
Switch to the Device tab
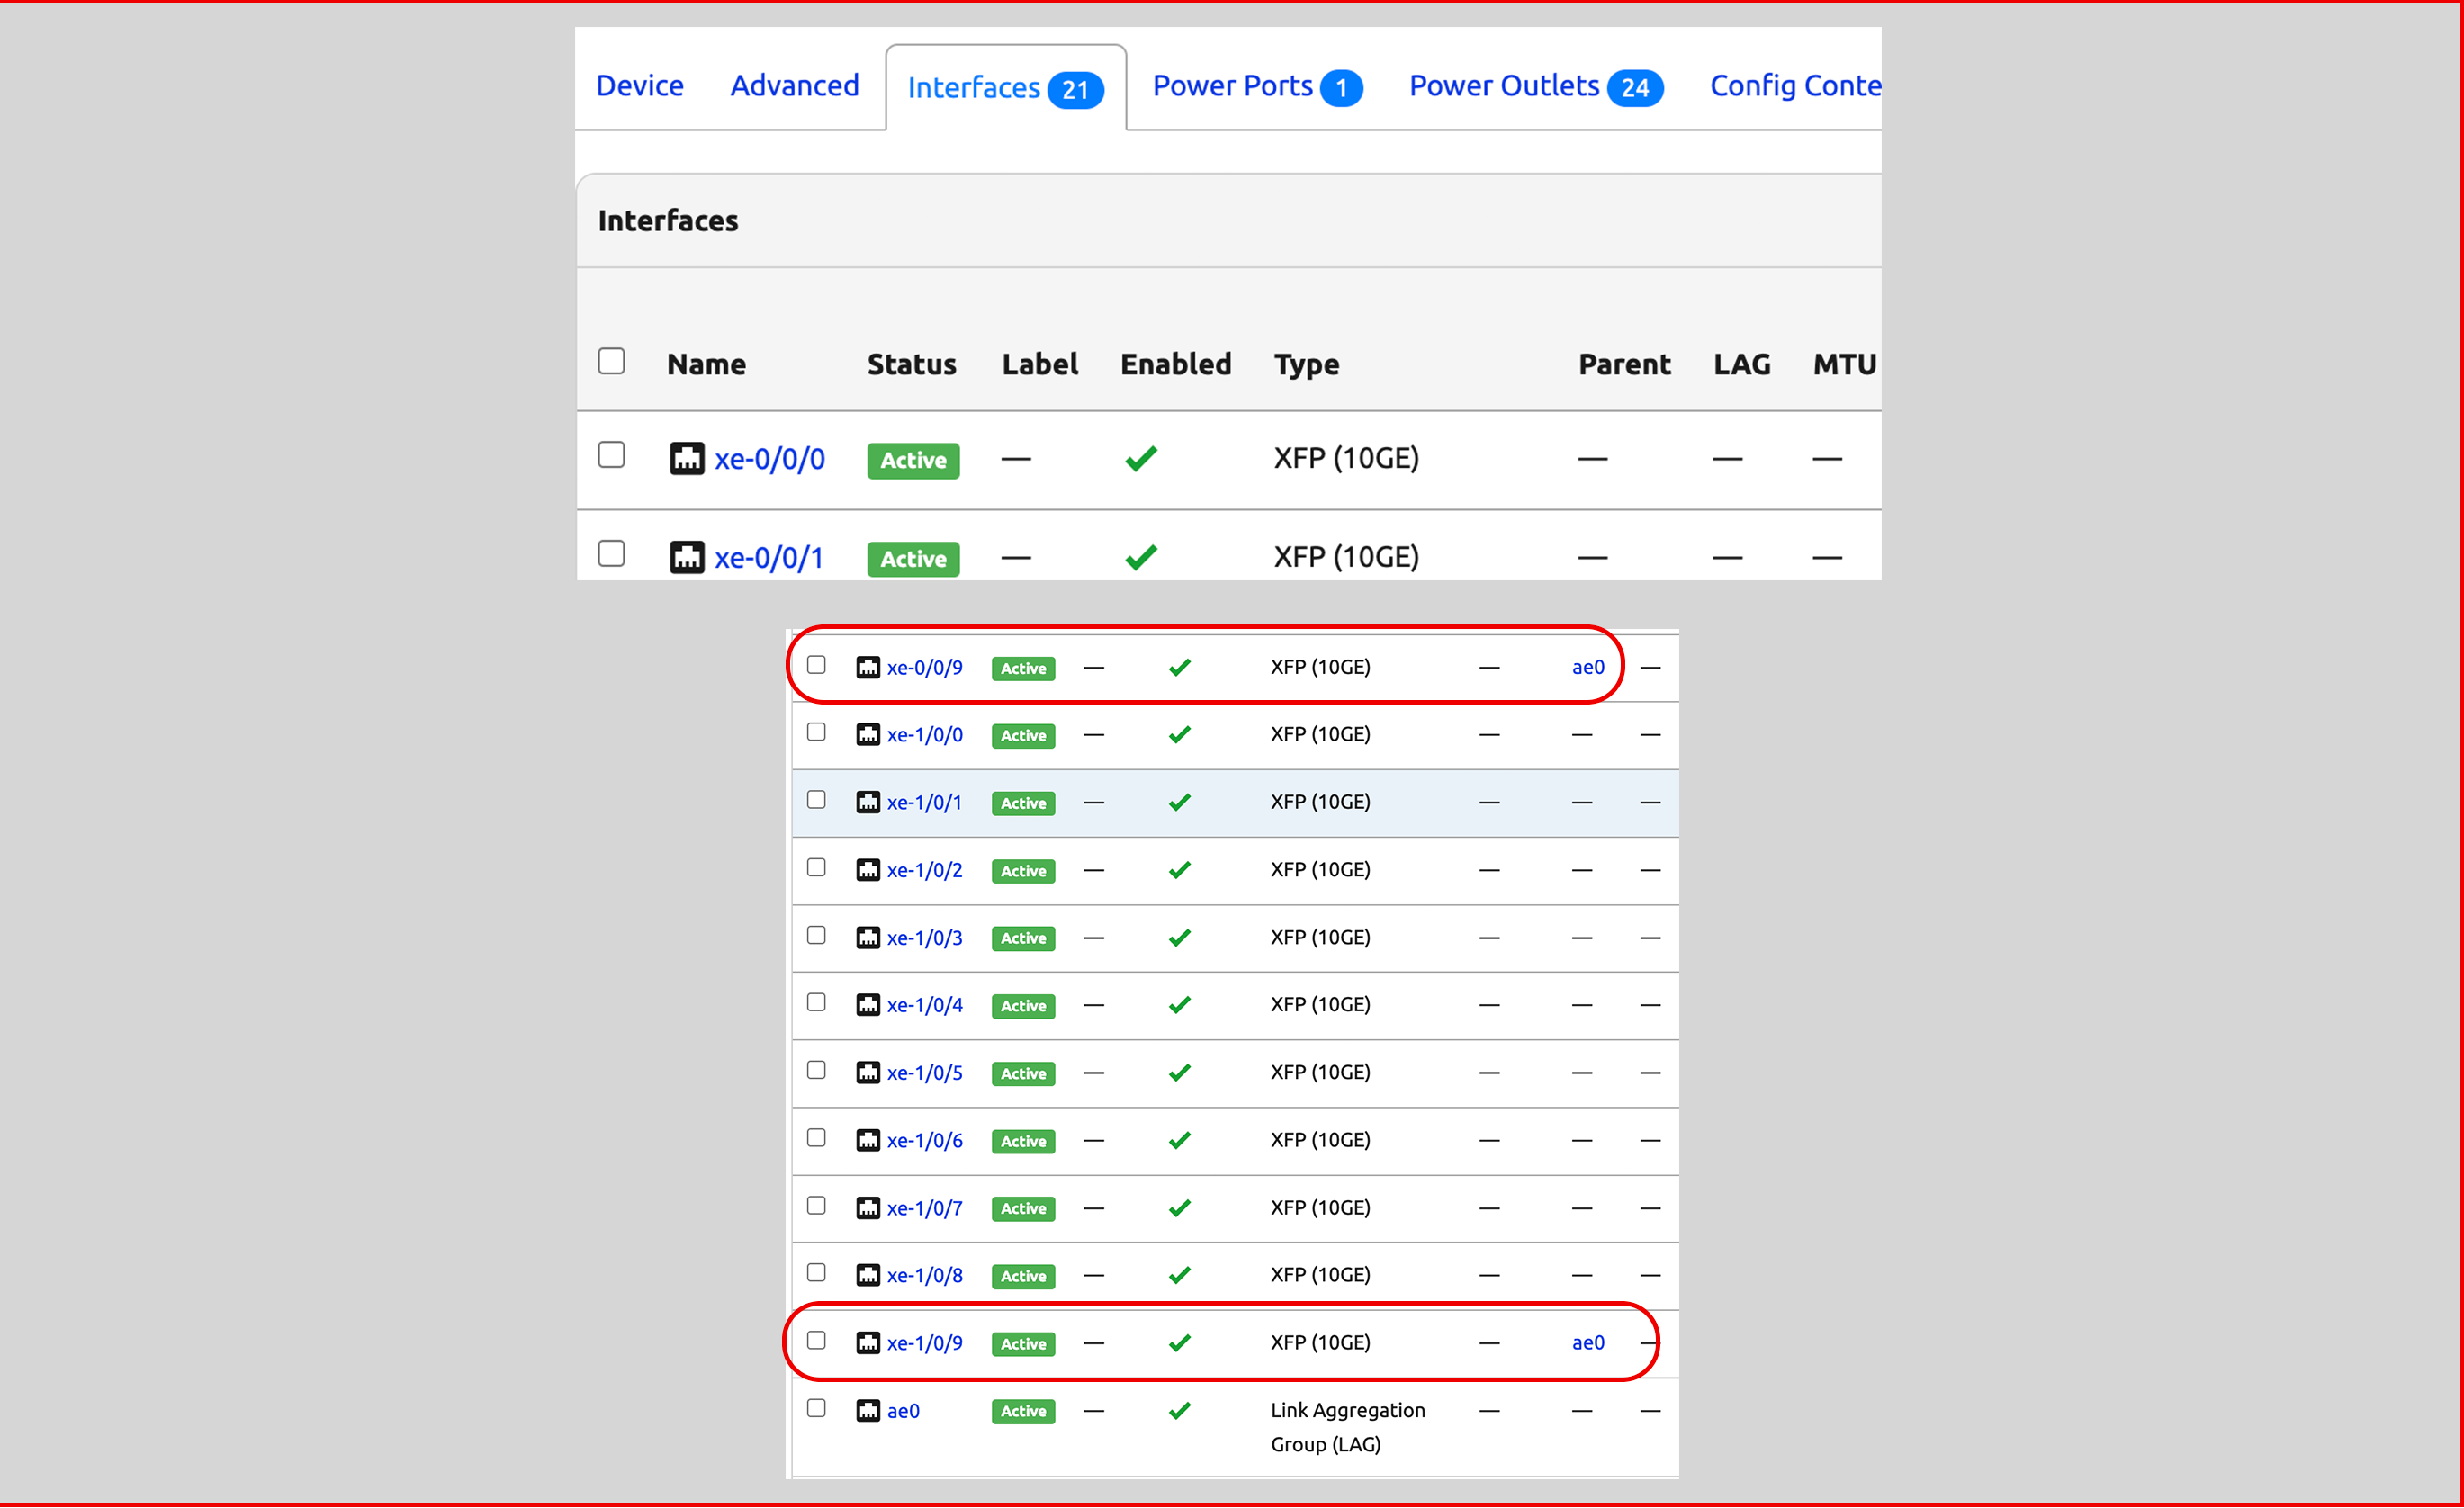point(639,86)
